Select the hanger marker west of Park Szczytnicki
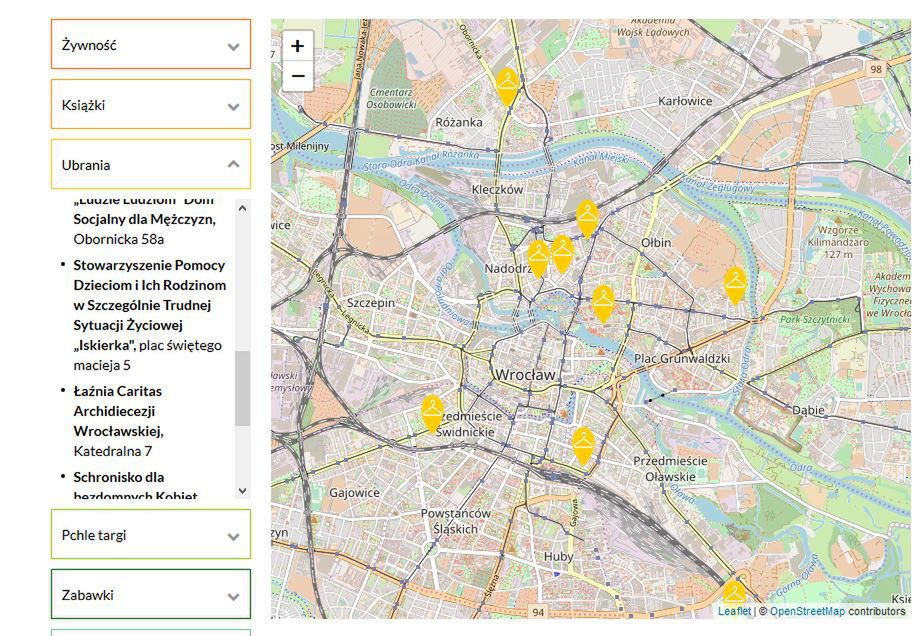The height and width of the screenshot is (636, 923). pos(735,285)
